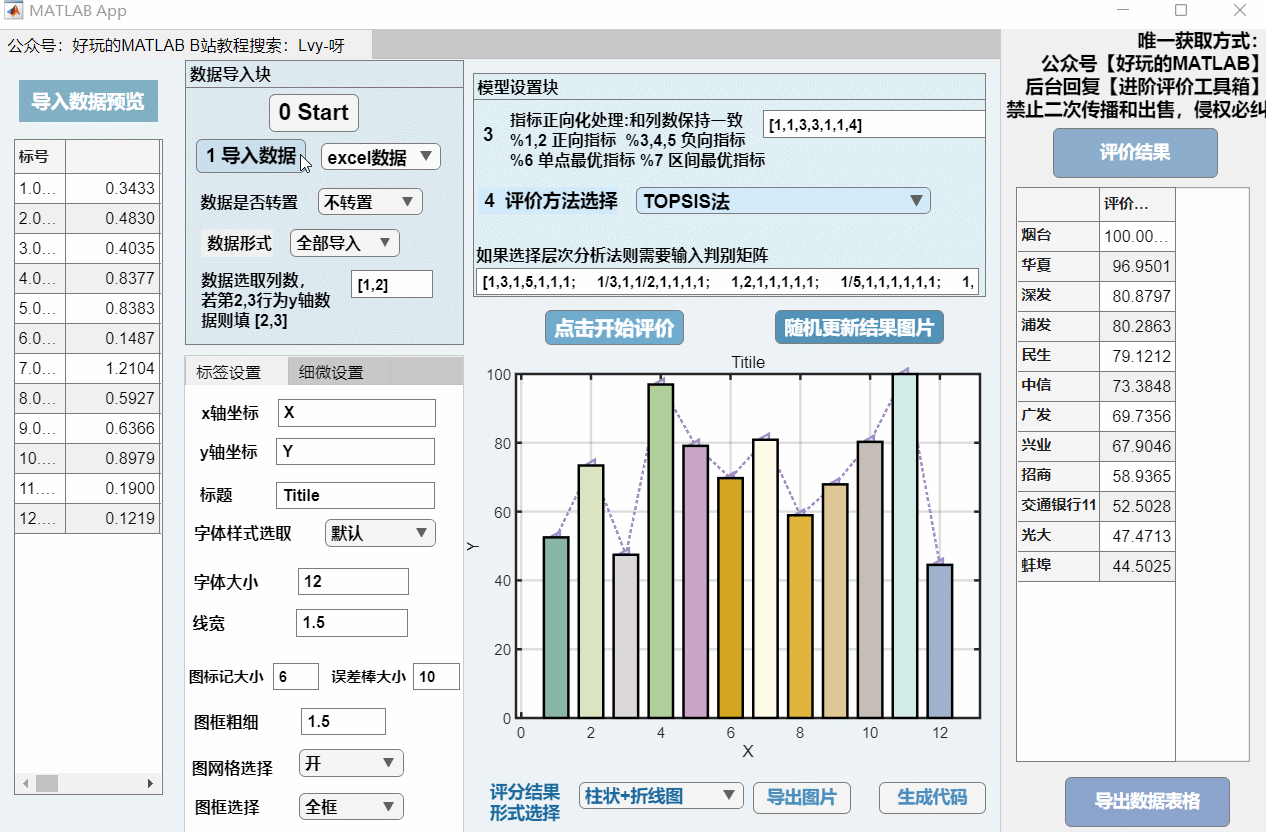Select the 华夏 row in results table
This screenshot has width=1266, height=832.
pos(1096,266)
